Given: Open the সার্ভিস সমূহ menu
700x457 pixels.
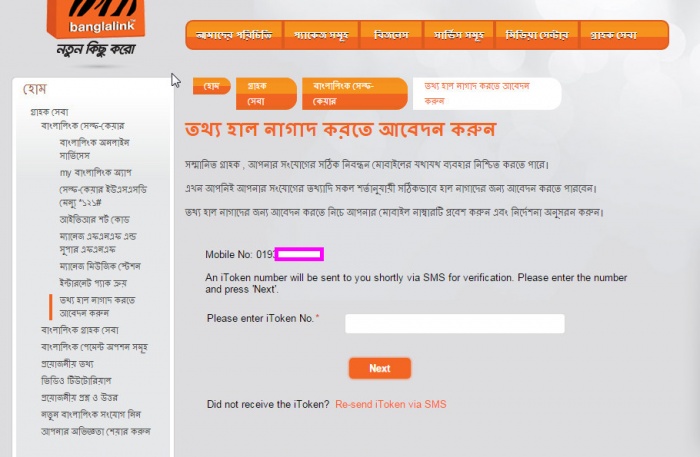Looking at the screenshot, I should 459,35.
